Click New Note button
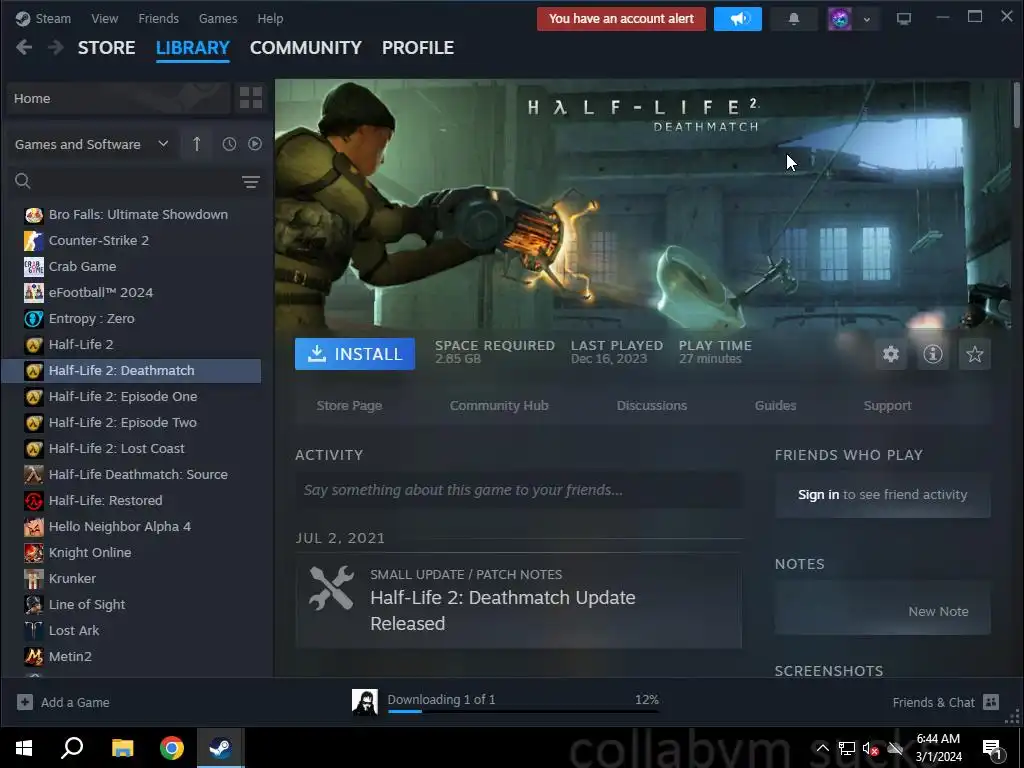1024x768 pixels. [938, 611]
